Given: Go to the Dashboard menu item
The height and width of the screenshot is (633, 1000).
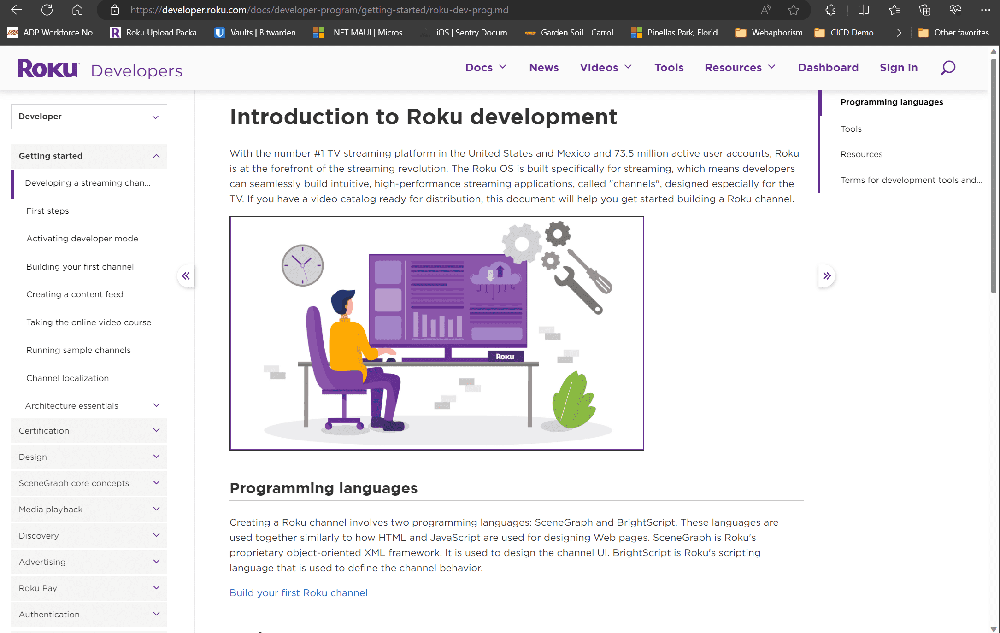Looking at the screenshot, I should pyautogui.click(x=828, y=67).
